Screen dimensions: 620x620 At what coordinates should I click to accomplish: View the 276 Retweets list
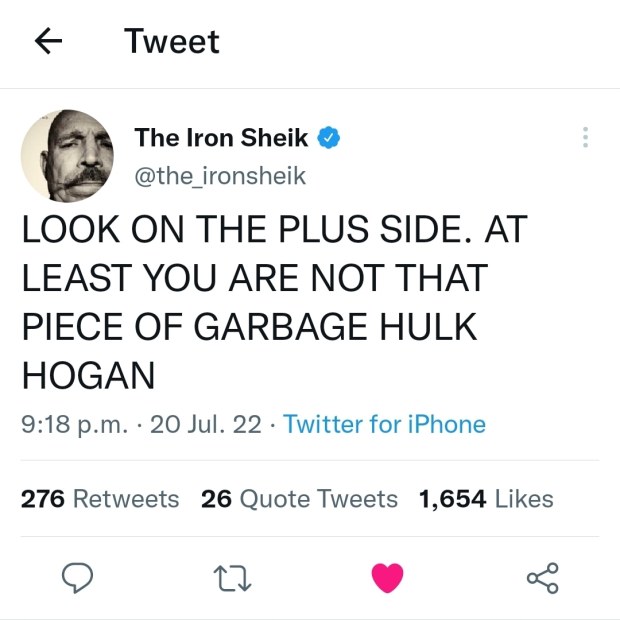click(100, 498)
